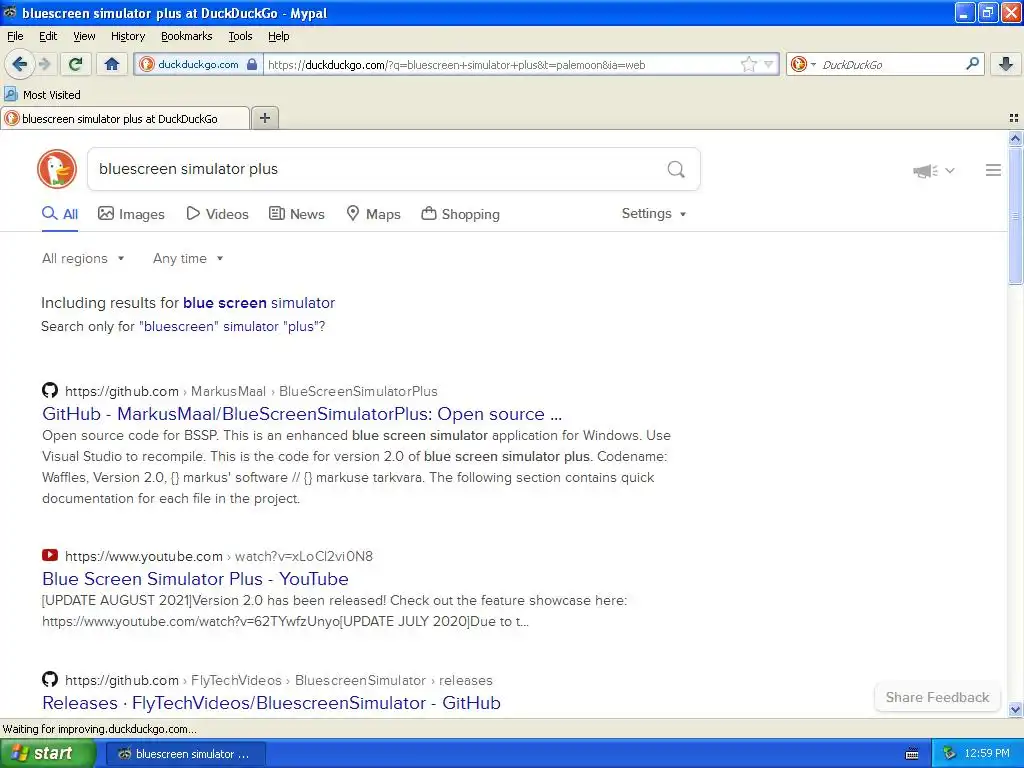Switch to the Maps tab
This screenshot has width=1024, height=768.
(373, 214)
